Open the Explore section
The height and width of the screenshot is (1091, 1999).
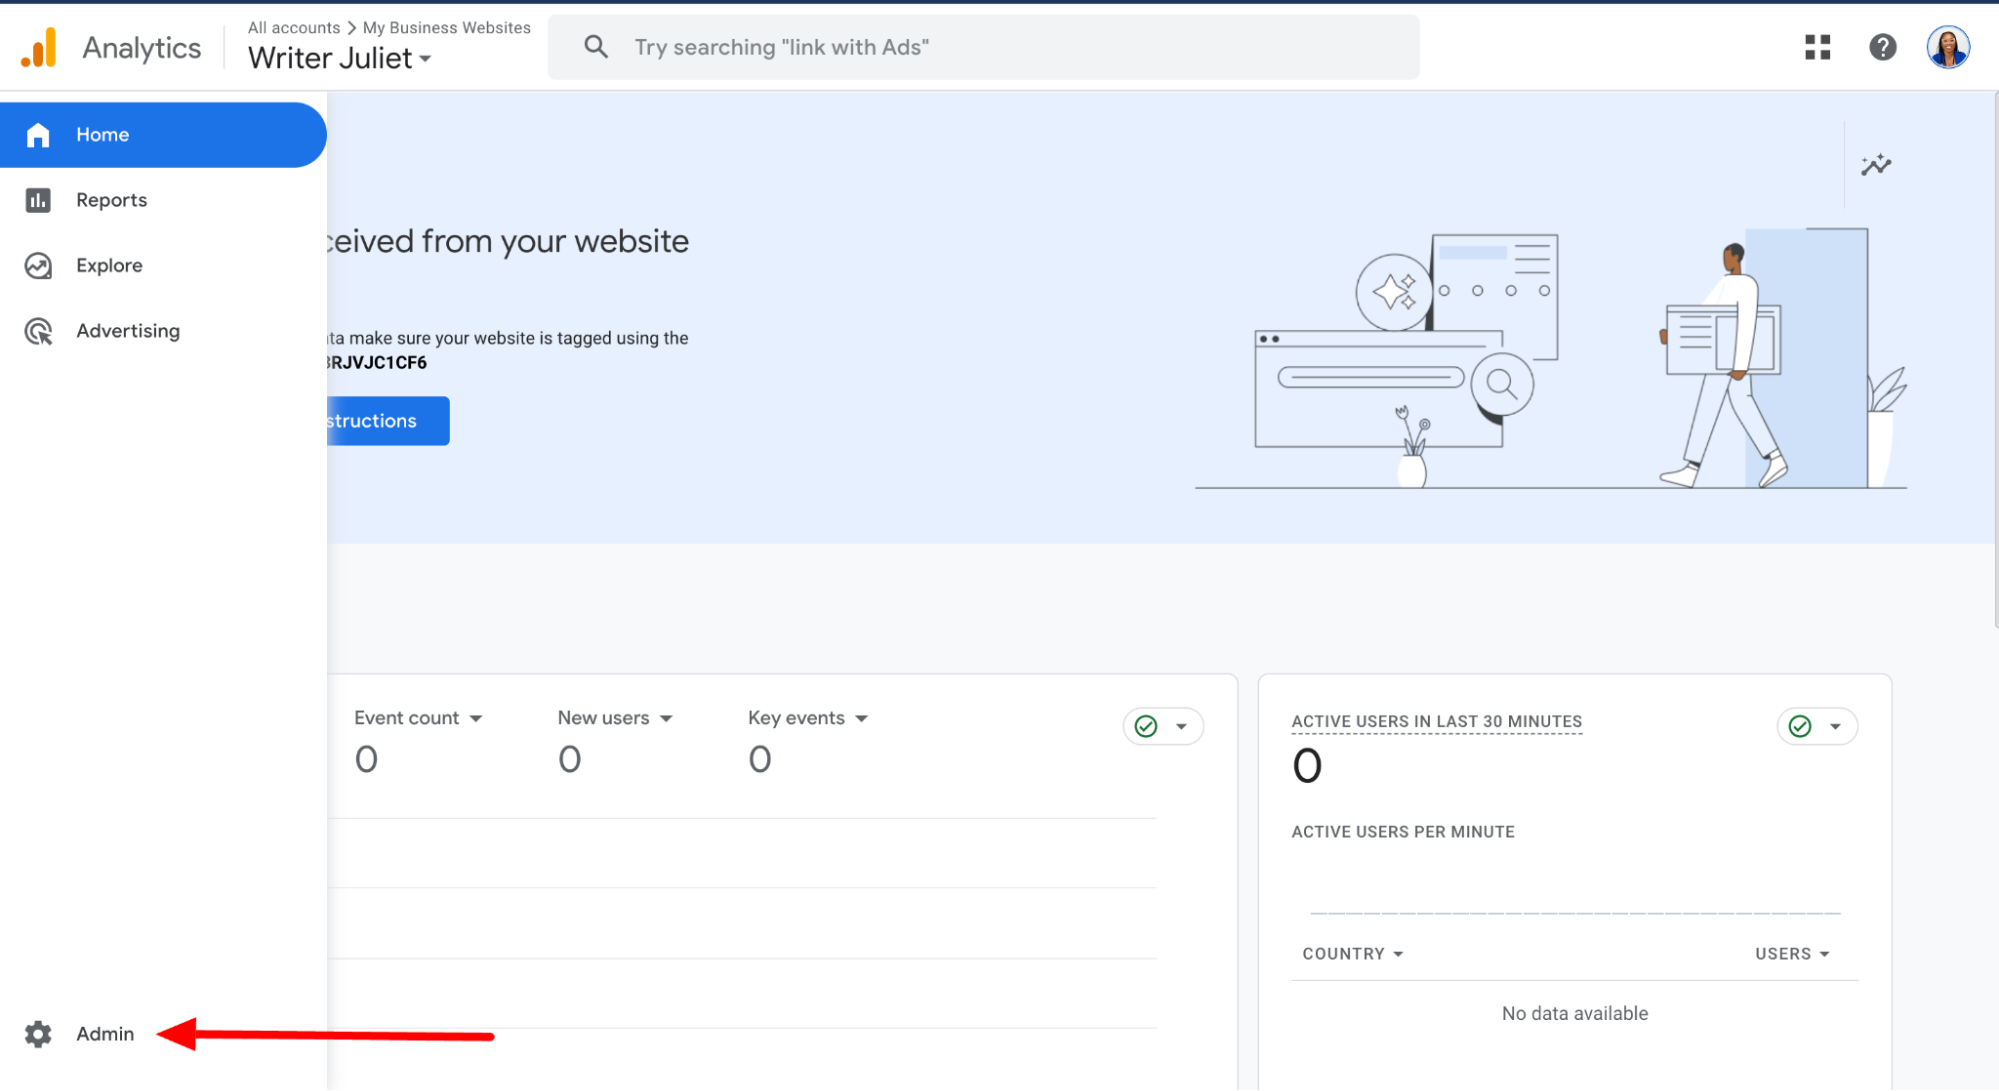point(163,266)
